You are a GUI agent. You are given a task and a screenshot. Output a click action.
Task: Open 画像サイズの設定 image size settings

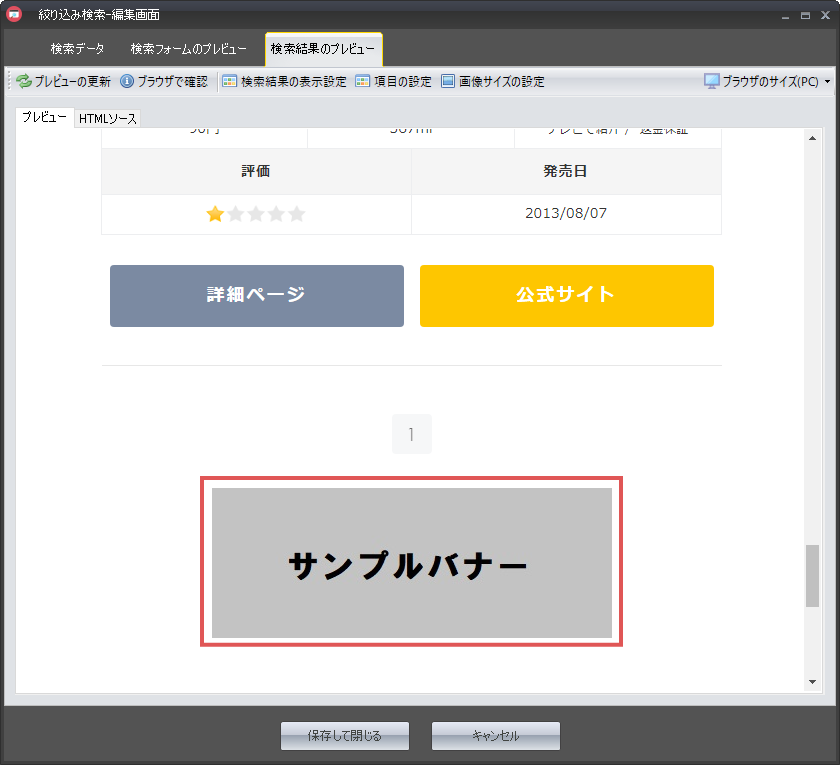coord(492,82)
